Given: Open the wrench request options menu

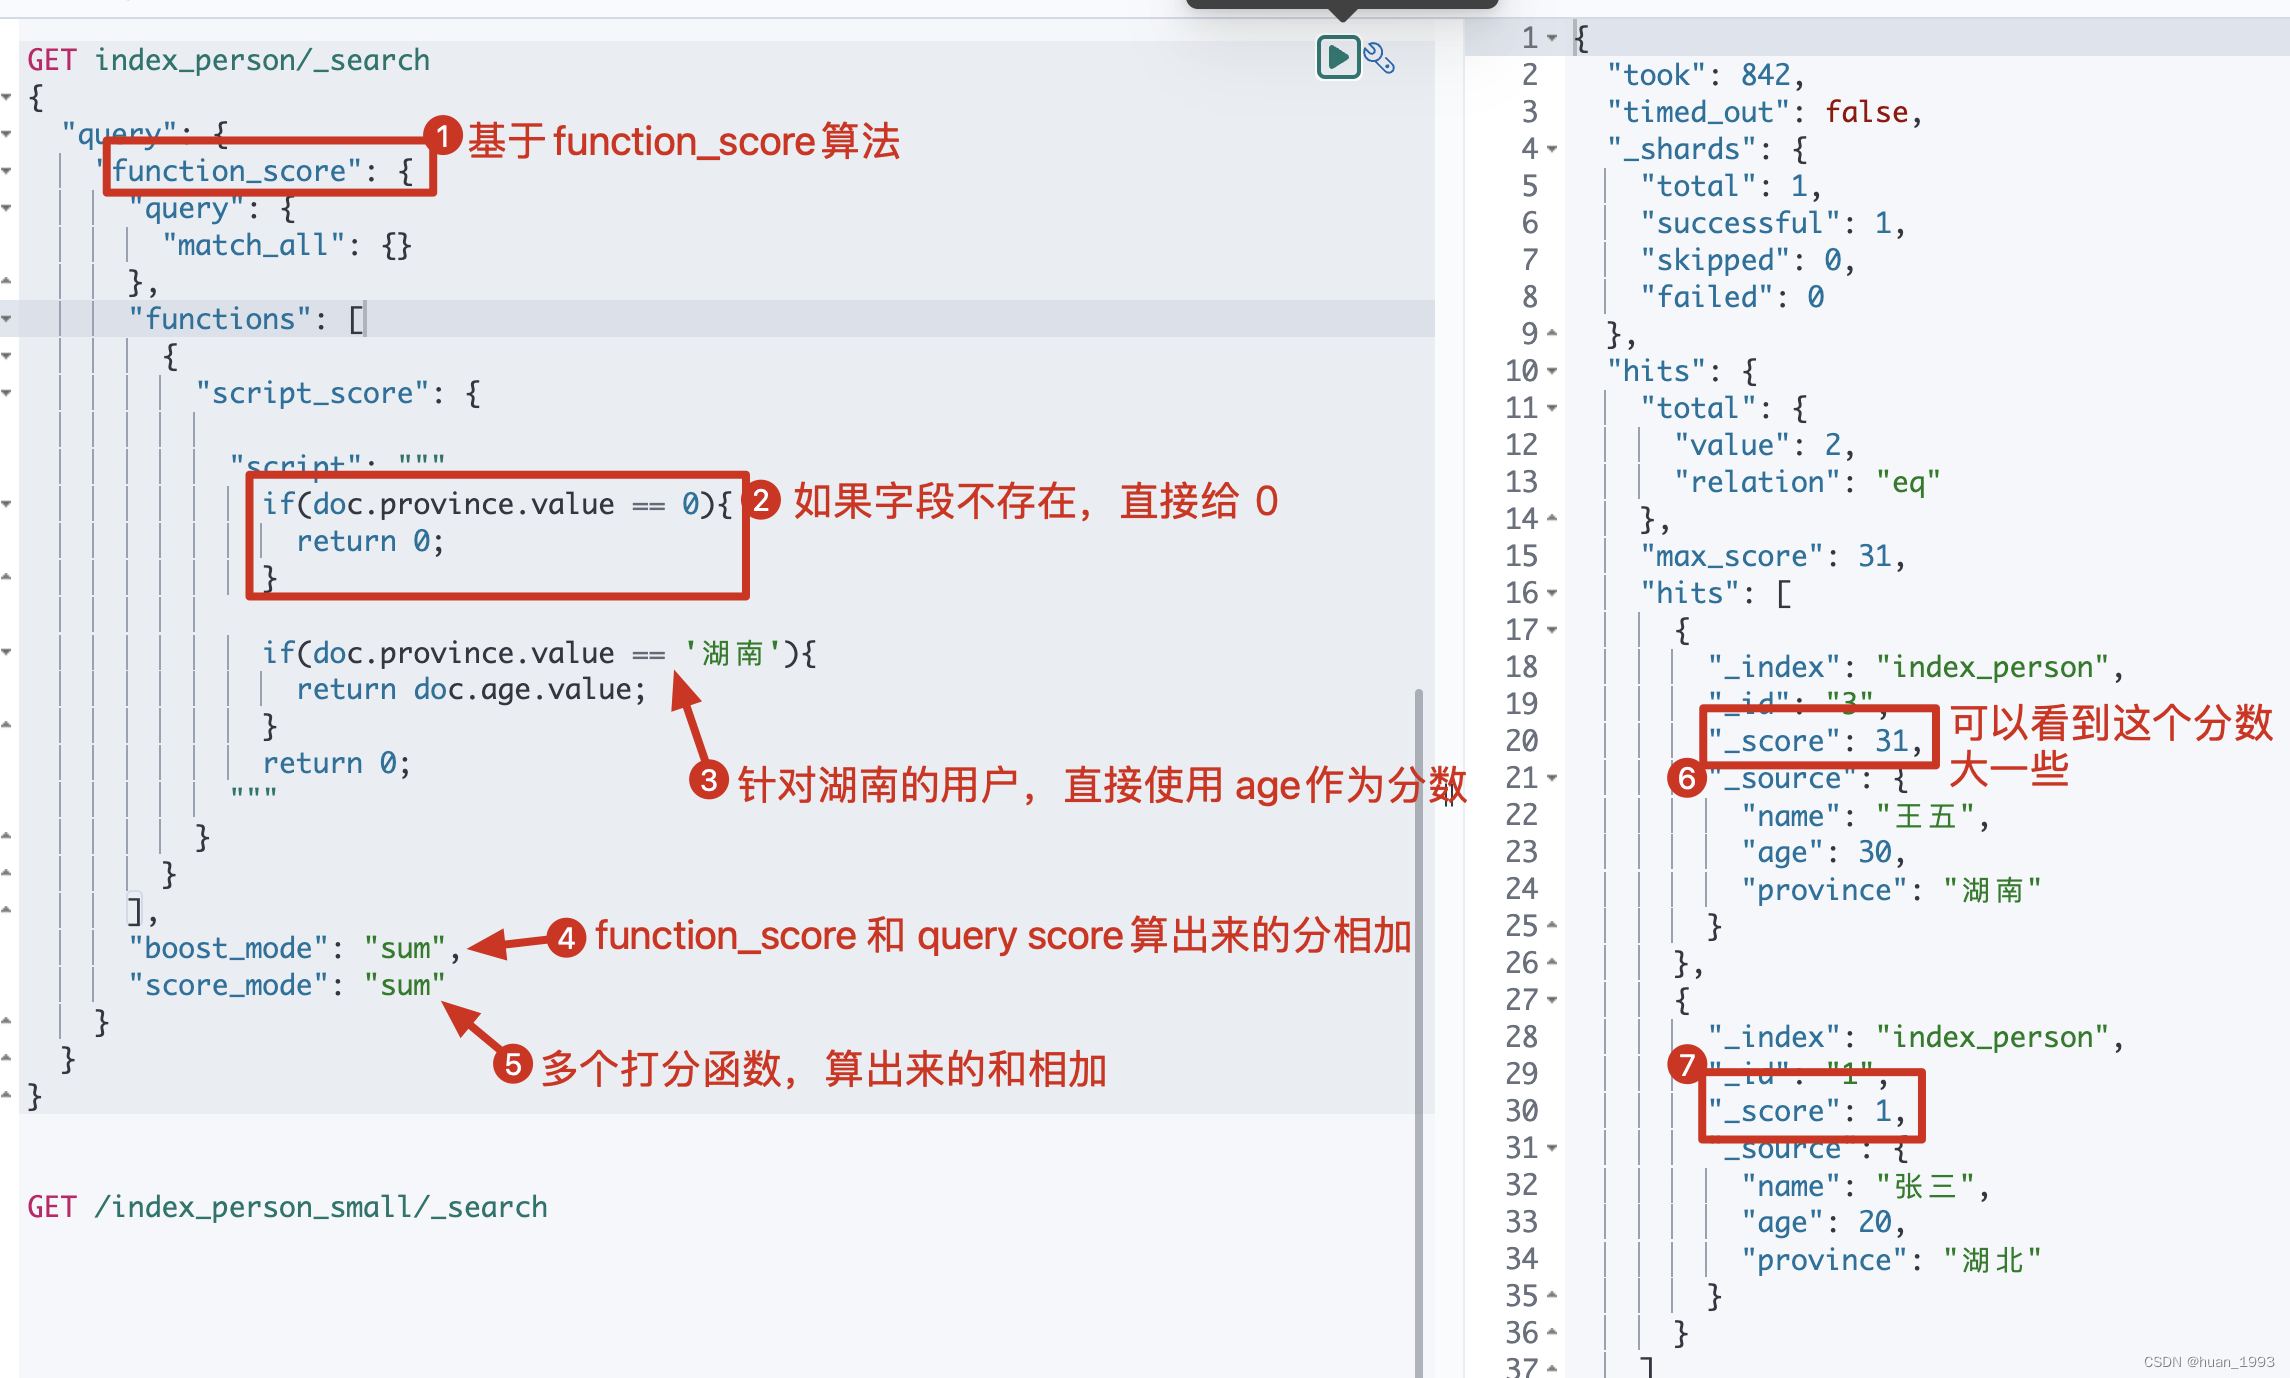Looking at the screenshot, I should (x=1380, y=58).
